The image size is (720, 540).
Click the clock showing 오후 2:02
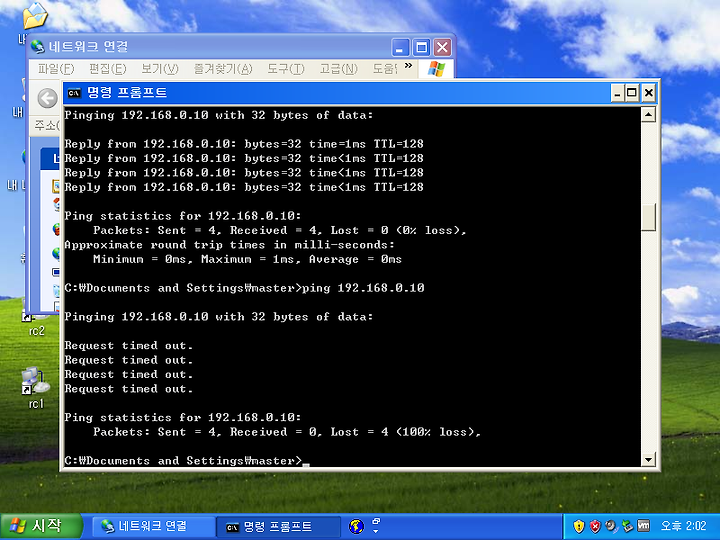(x=683, y=526)
